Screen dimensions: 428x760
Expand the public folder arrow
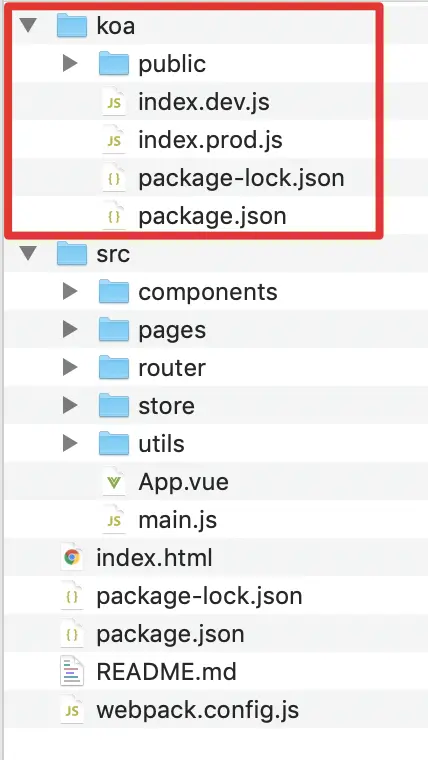tap(70, 63)
